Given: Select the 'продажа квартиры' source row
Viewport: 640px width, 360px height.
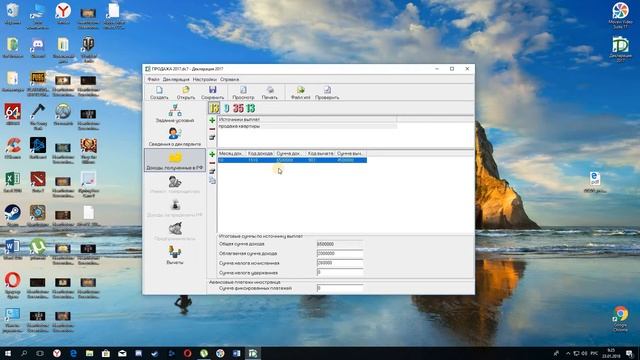Looking at the screenshot, I should (307, 126).
